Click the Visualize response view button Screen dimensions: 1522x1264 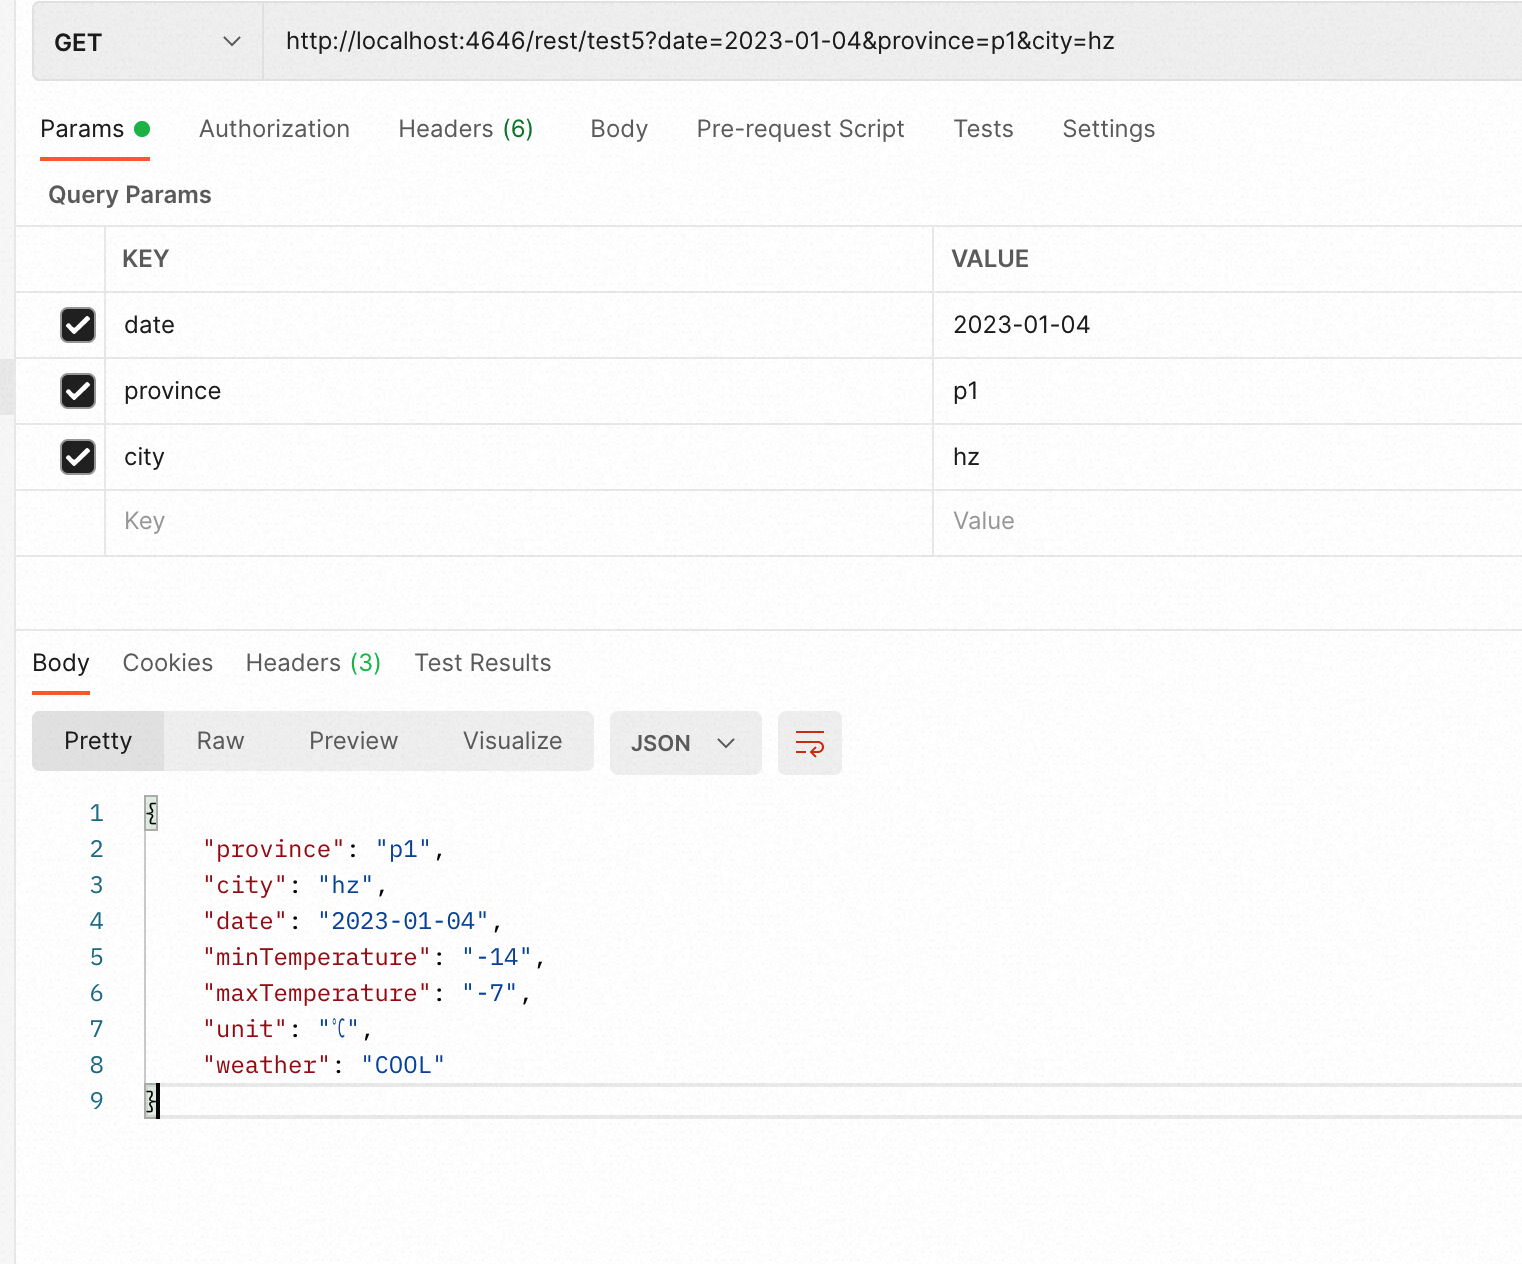[x=512, y=741]
